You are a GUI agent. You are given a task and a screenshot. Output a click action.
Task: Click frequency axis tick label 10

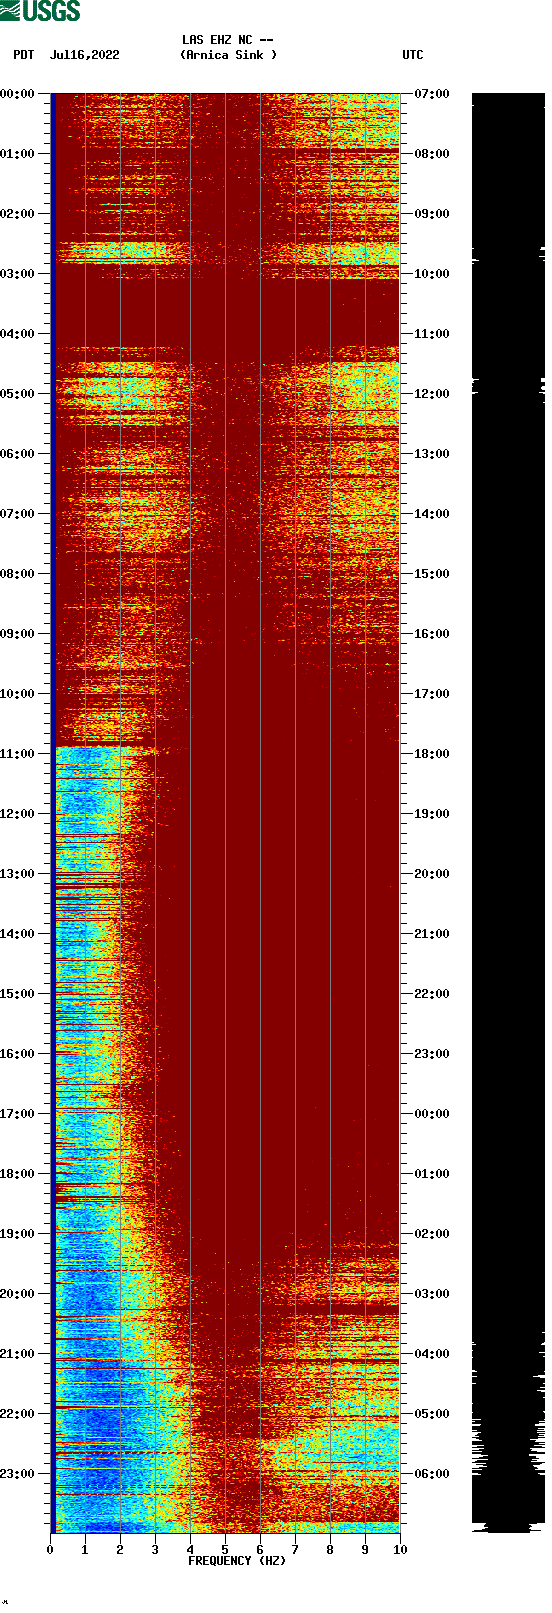pos(400,1550)
